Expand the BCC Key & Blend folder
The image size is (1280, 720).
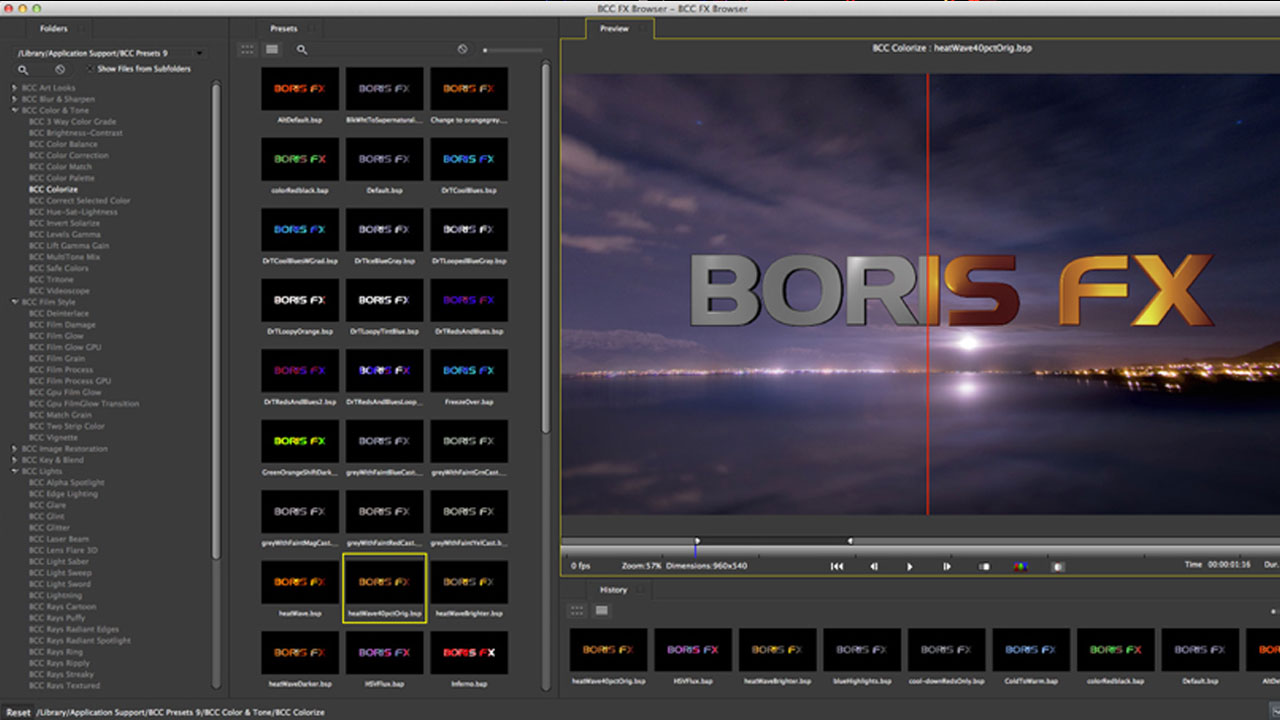coord(14,460)
